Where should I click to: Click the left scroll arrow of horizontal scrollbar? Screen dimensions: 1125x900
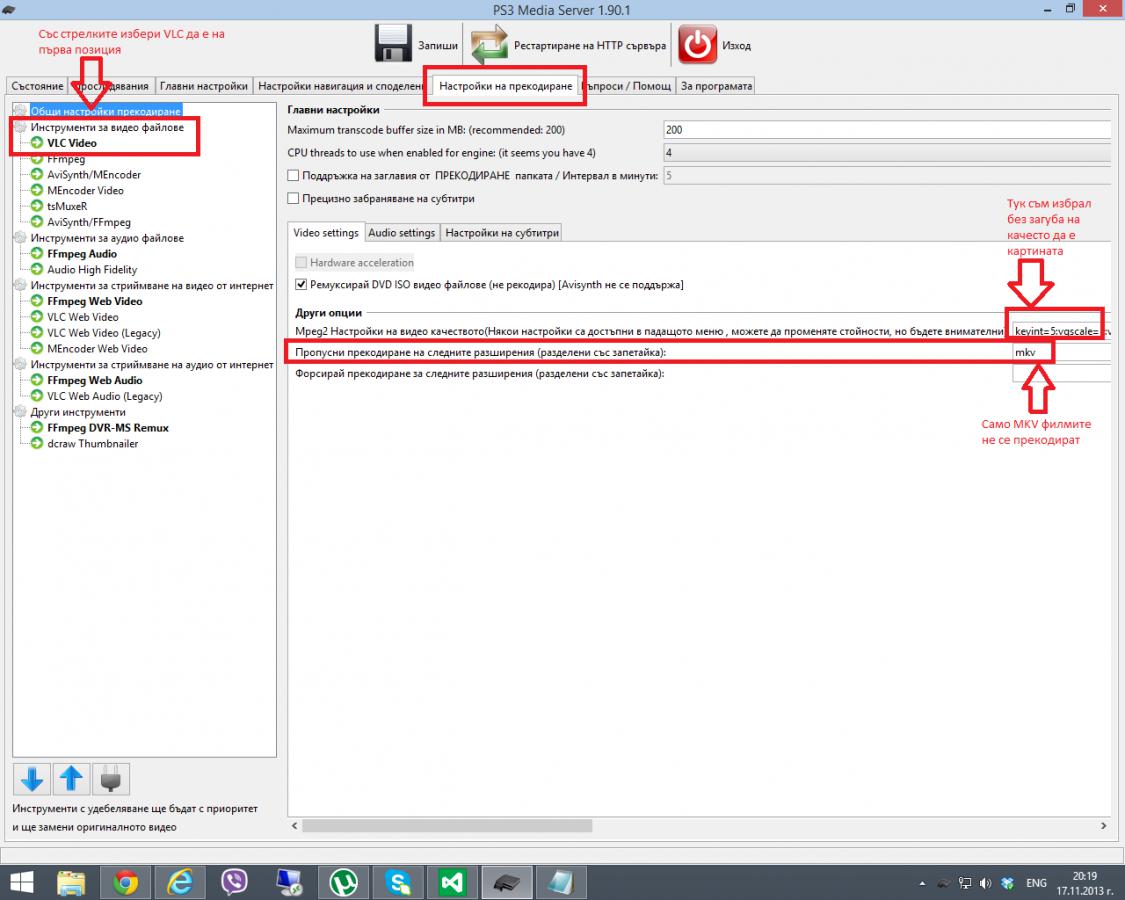pos(294,826)
